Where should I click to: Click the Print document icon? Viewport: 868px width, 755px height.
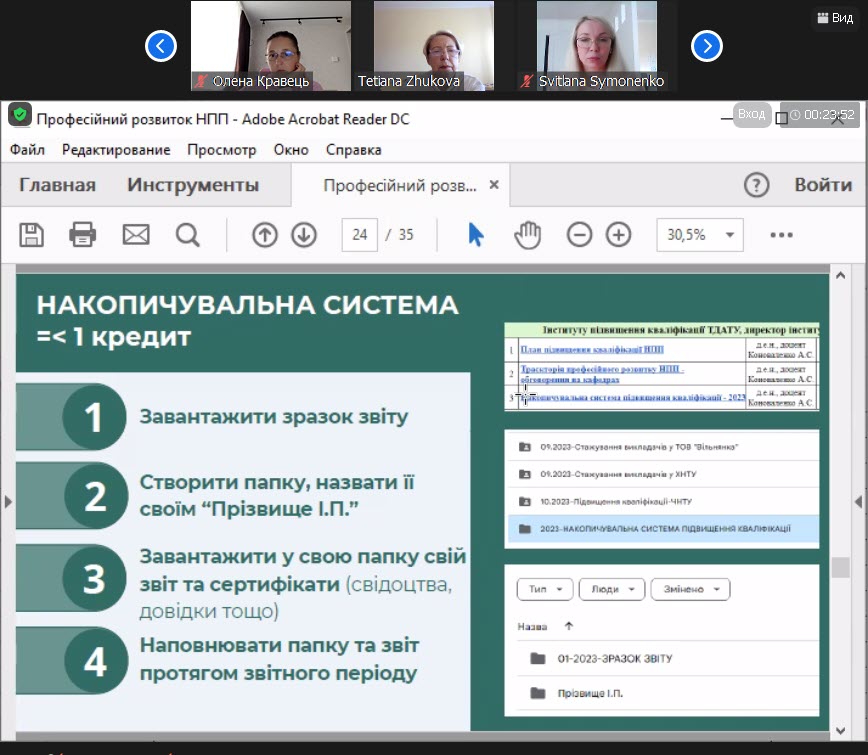coord(82,235)
